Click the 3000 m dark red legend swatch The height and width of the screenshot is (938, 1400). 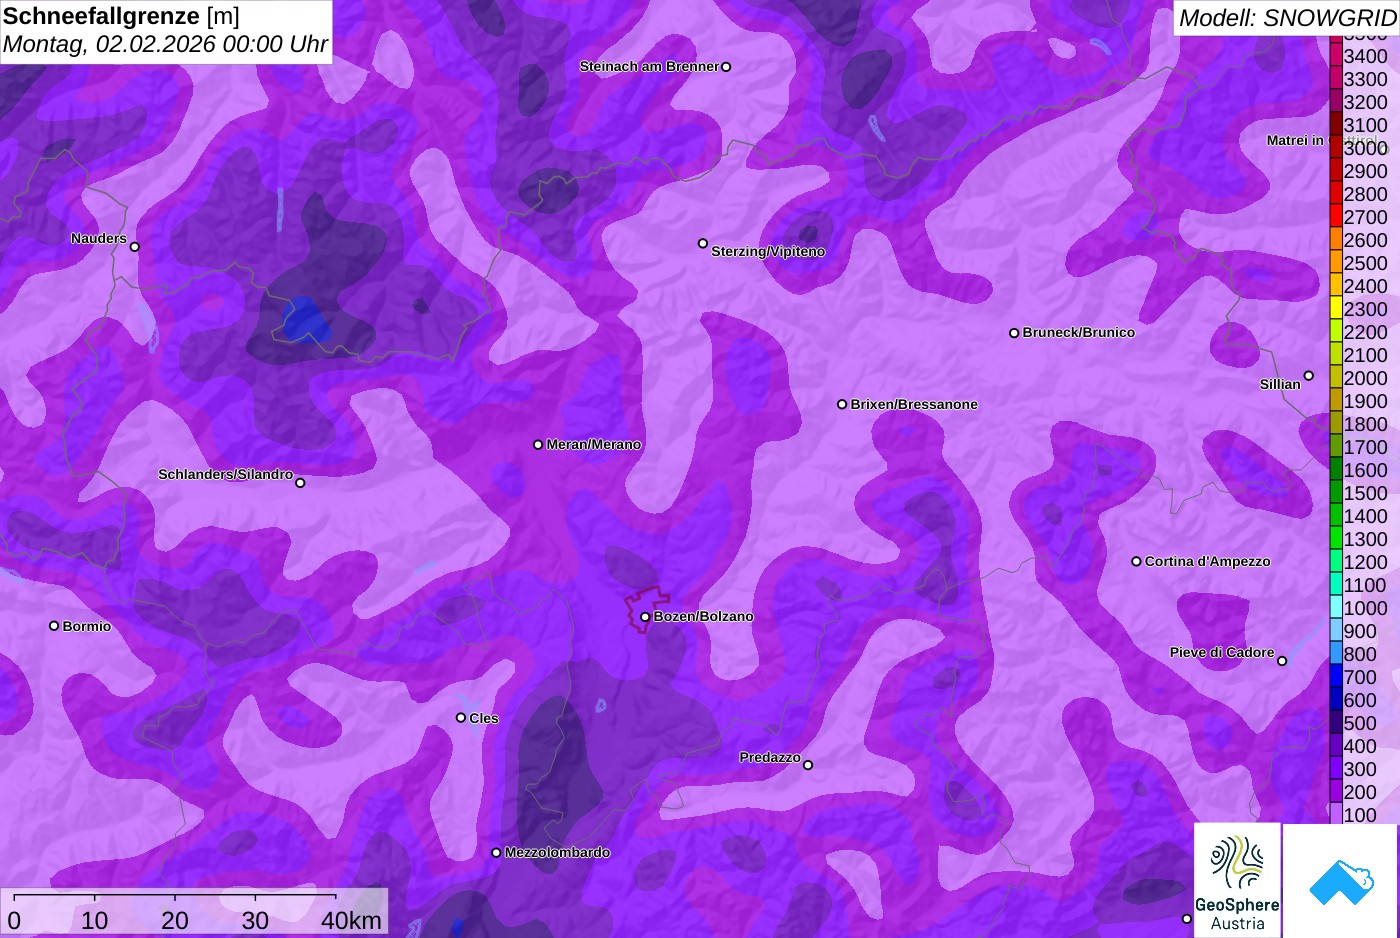(1336, 146)
